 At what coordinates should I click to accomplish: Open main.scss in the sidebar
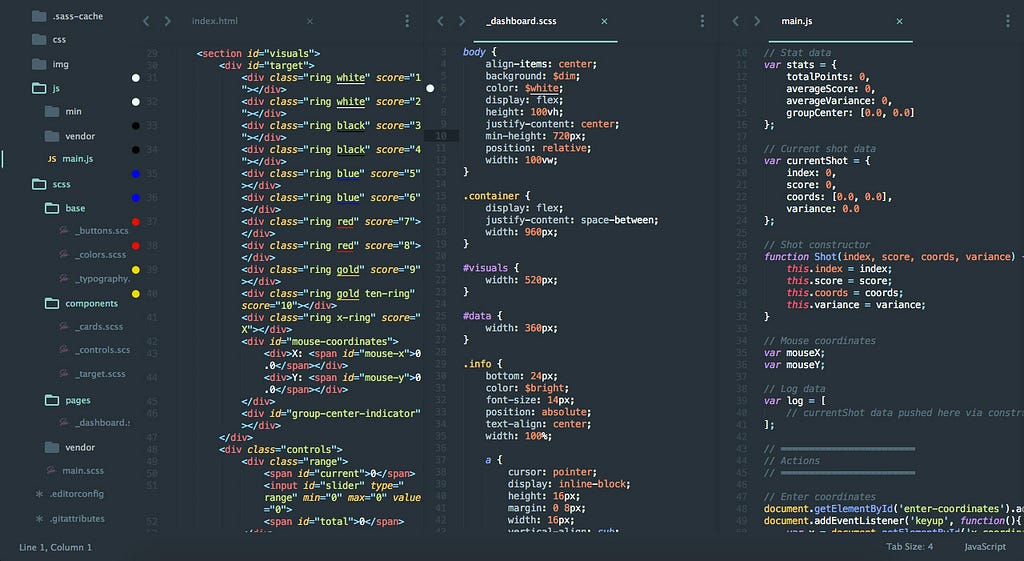click(75, 471)
